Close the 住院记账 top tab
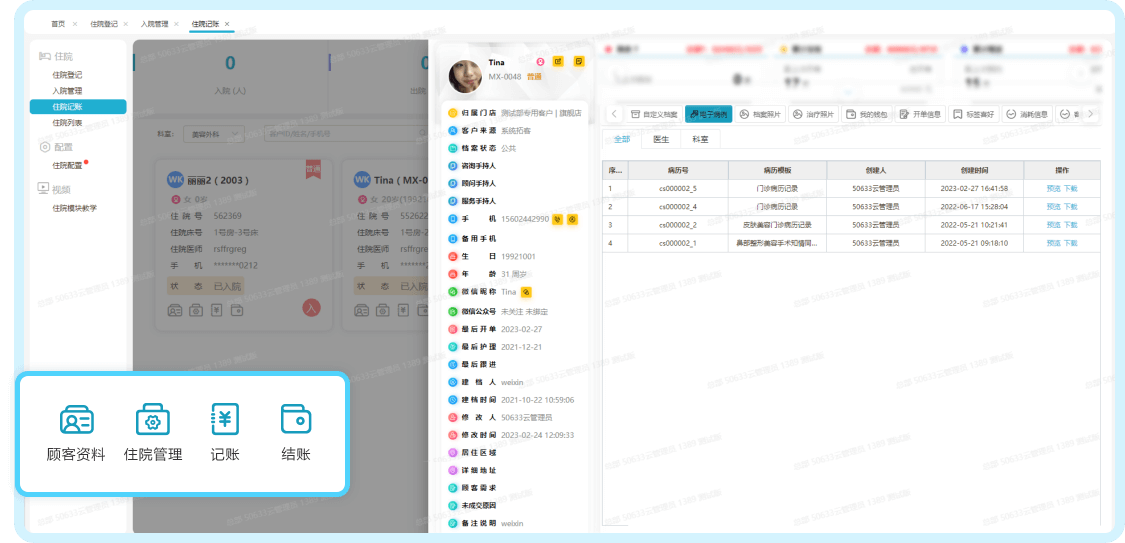Image resolution: width=1125 pixels, height=543 pixels. [227, 24]
